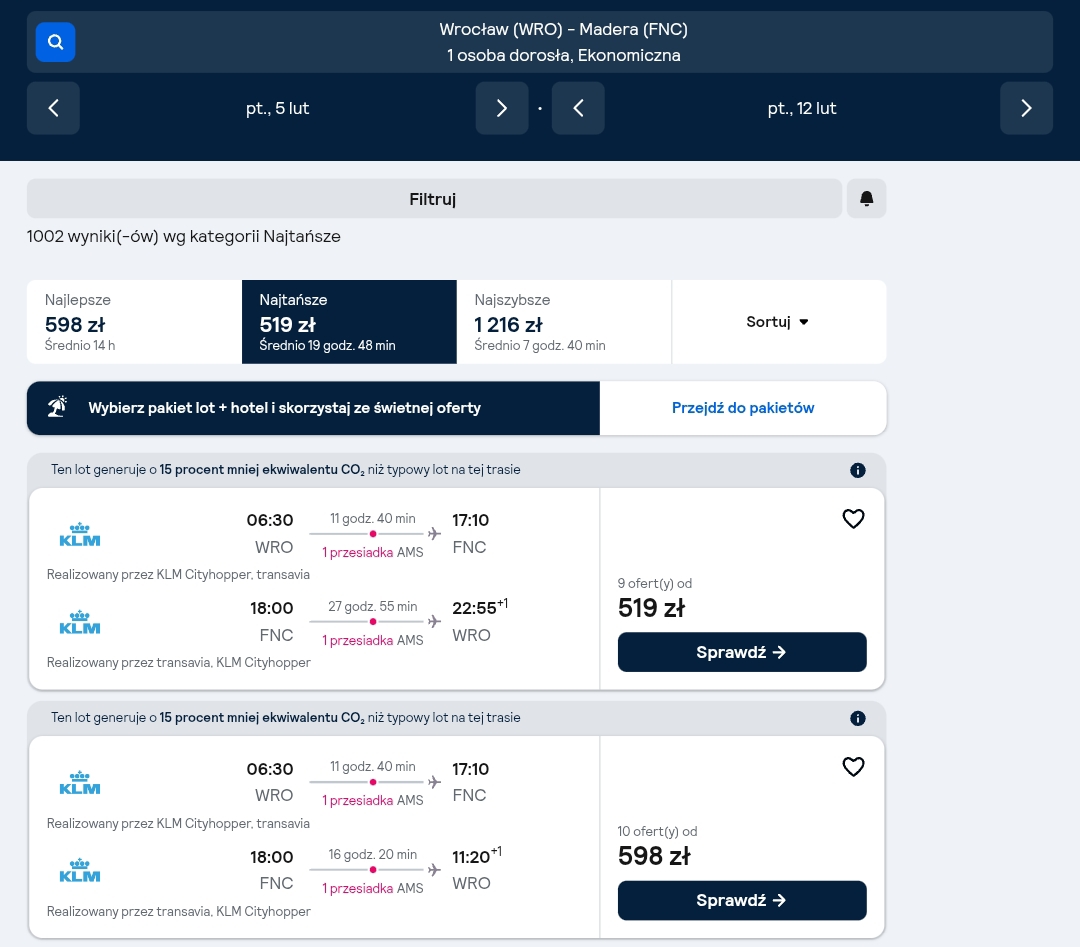This screenshot has height=947, width=1080.
Task: Click Sprawdź for the 598 zł offer
Action: (x=742, y=900)
